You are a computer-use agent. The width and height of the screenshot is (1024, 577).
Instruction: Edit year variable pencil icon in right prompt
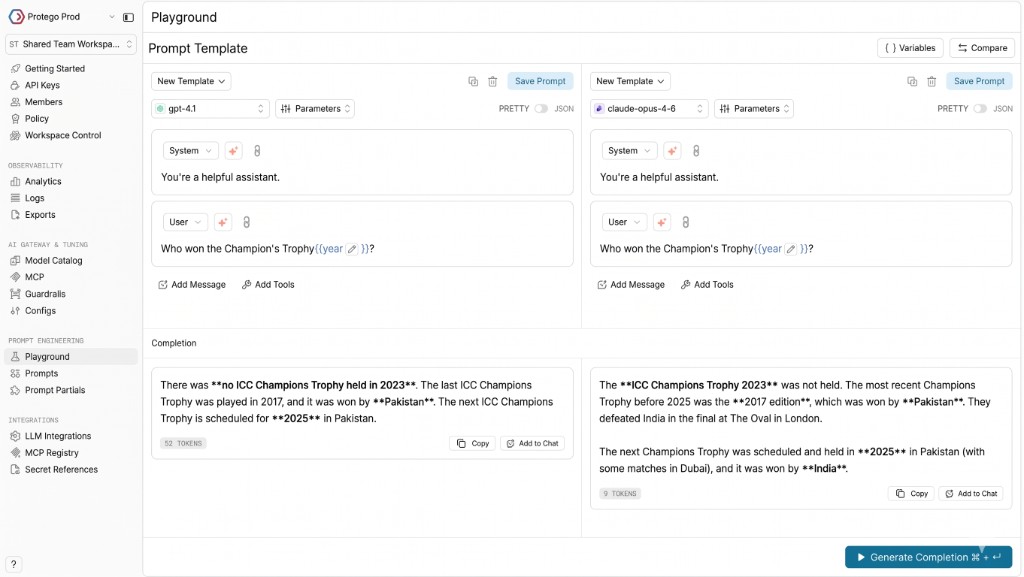pos(791,249)
